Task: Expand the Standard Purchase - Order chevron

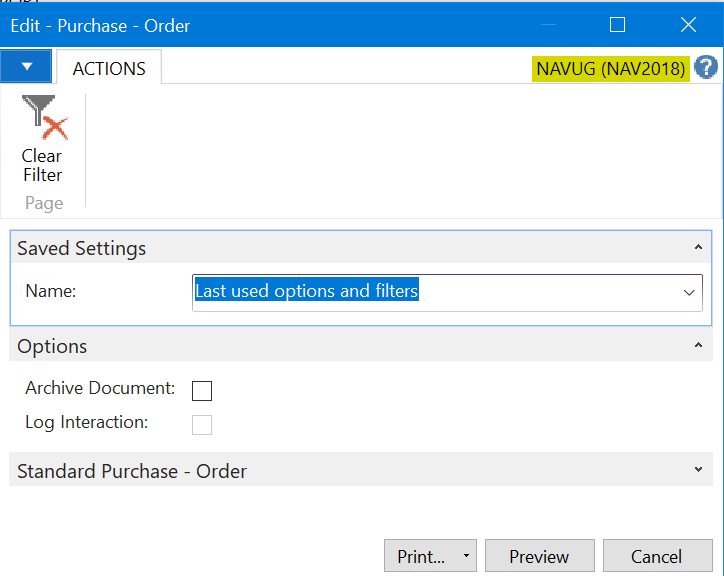Action: pyautogui.click(x=697, y=469)
